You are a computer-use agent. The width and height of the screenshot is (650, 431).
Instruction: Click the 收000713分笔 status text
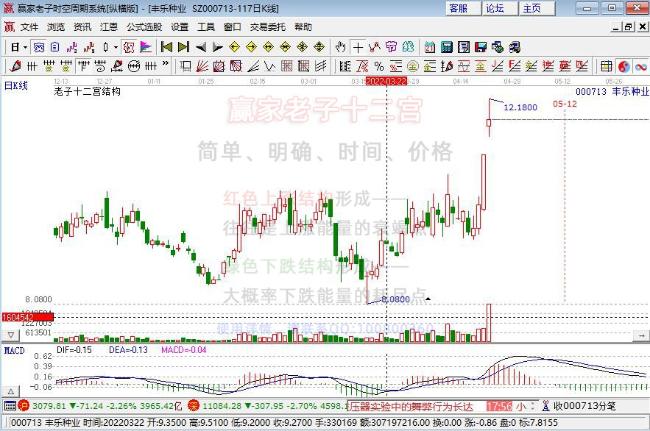point(585,406)
